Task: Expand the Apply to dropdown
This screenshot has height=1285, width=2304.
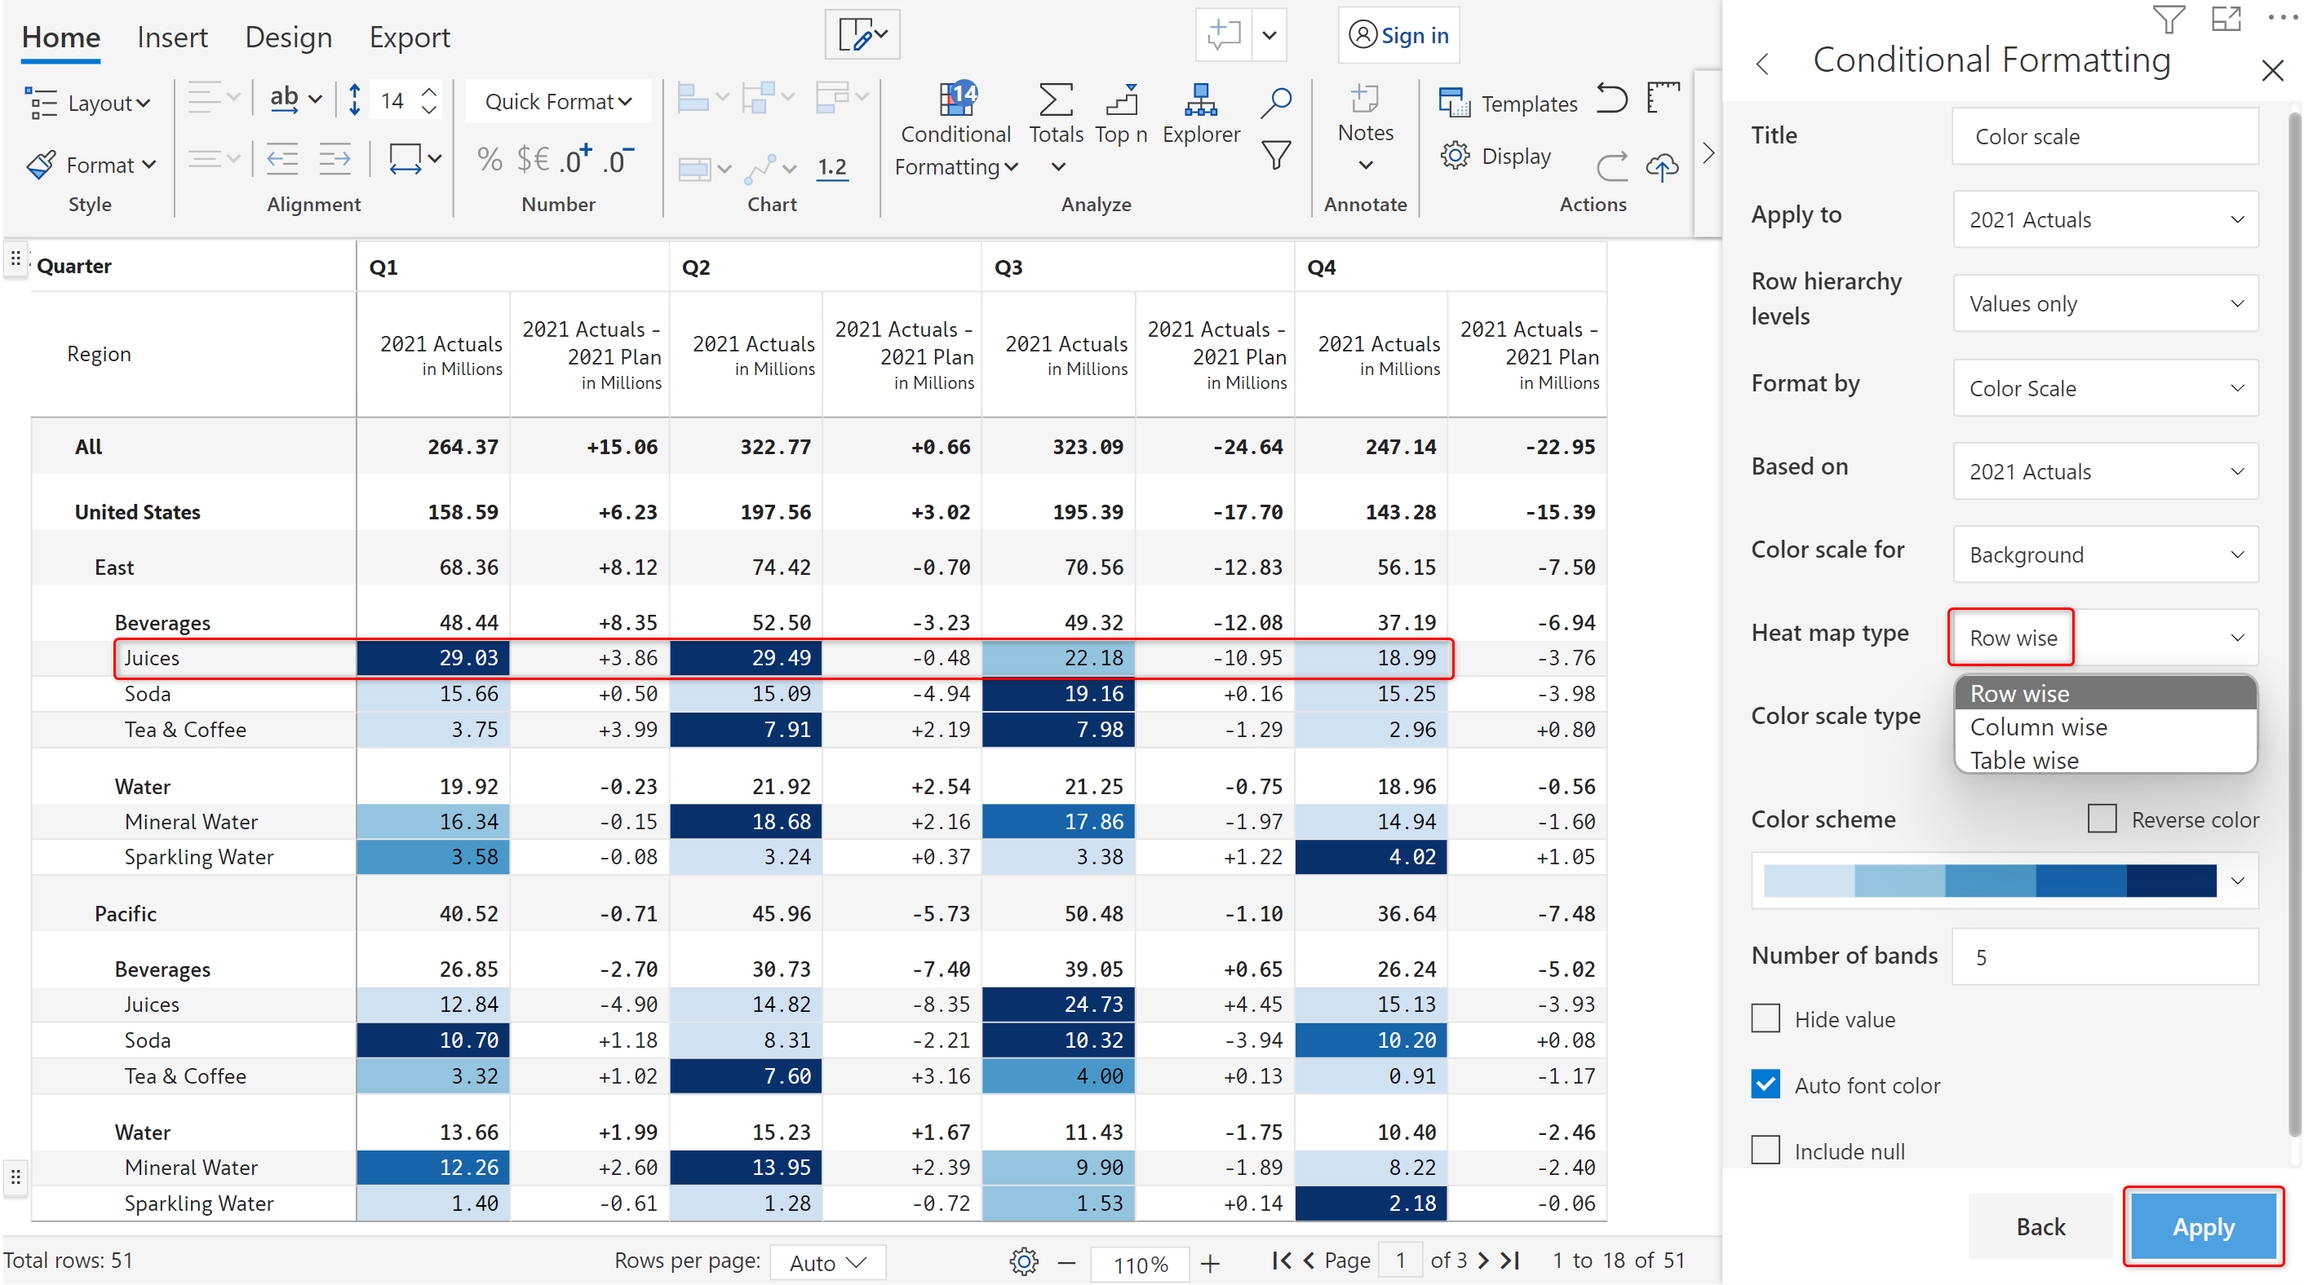Action: (2105, 220)
